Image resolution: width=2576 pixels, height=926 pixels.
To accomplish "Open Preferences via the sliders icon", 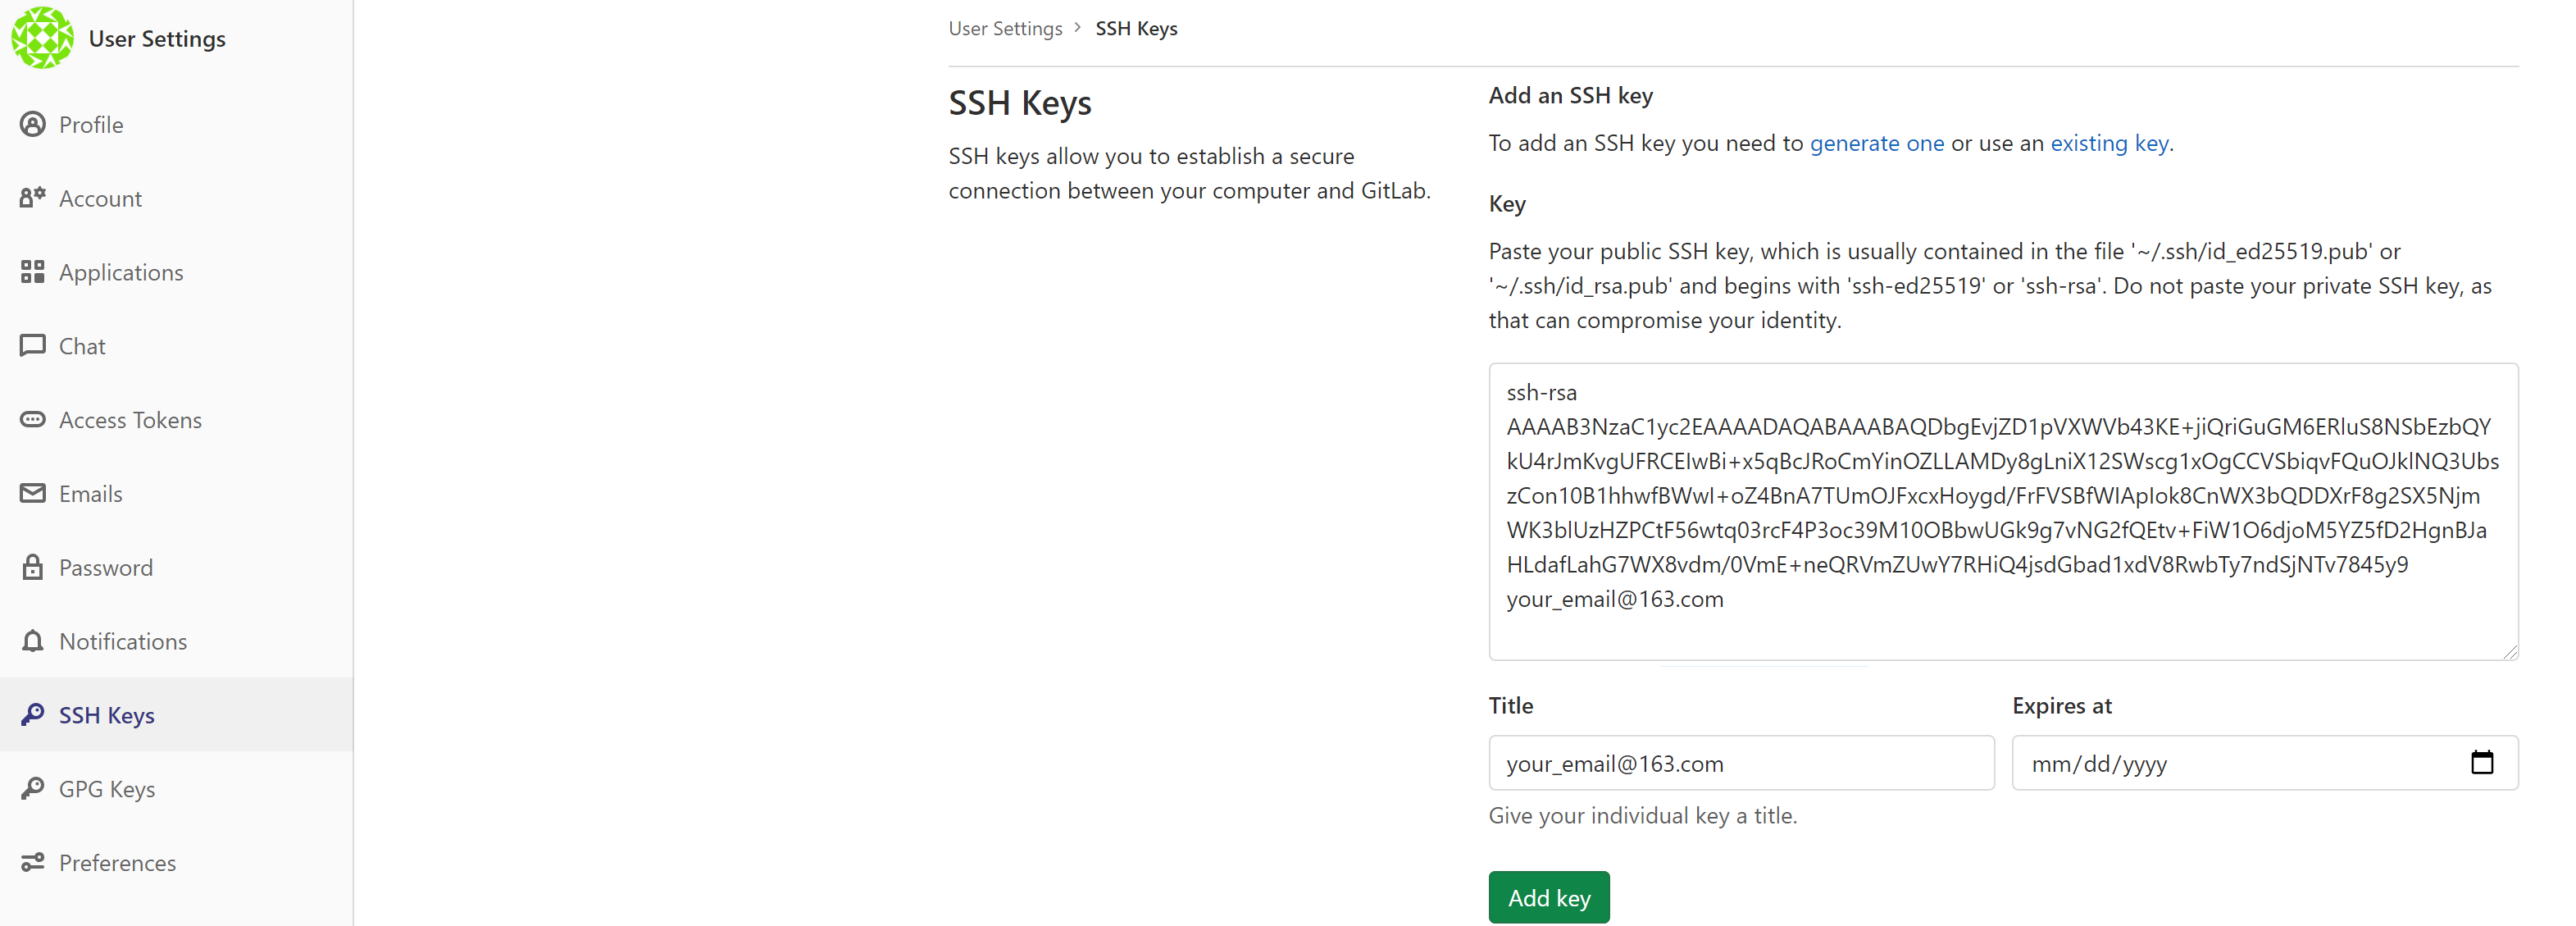I will (33, 862).
